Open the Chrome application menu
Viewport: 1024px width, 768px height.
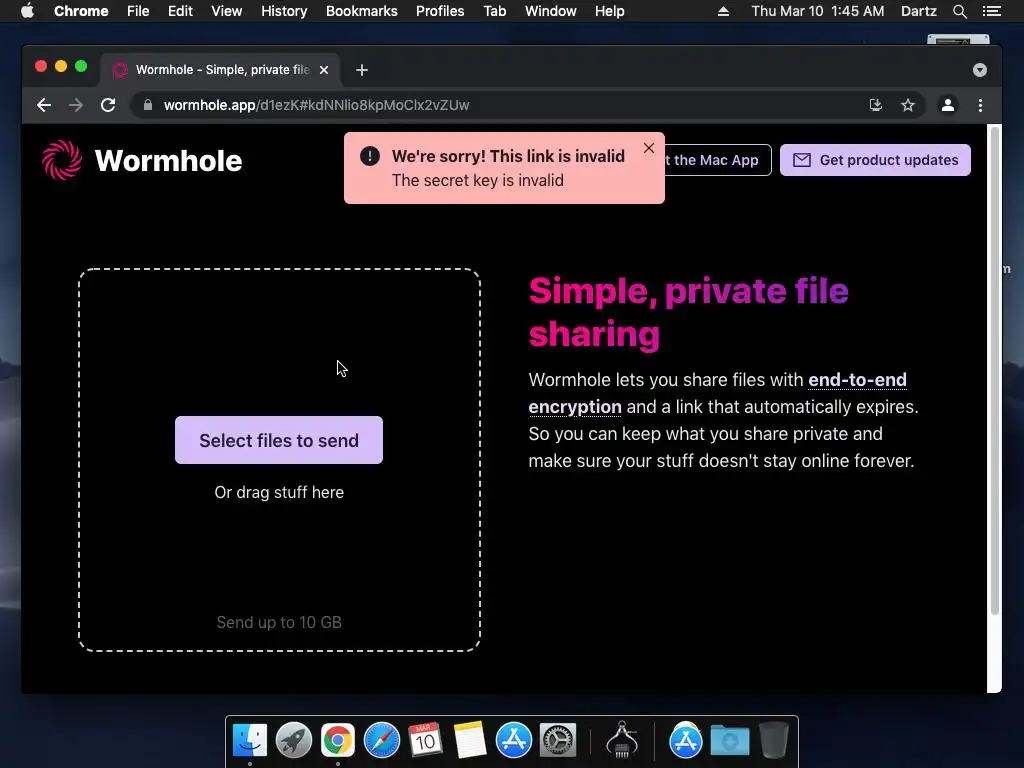[81, 11]
